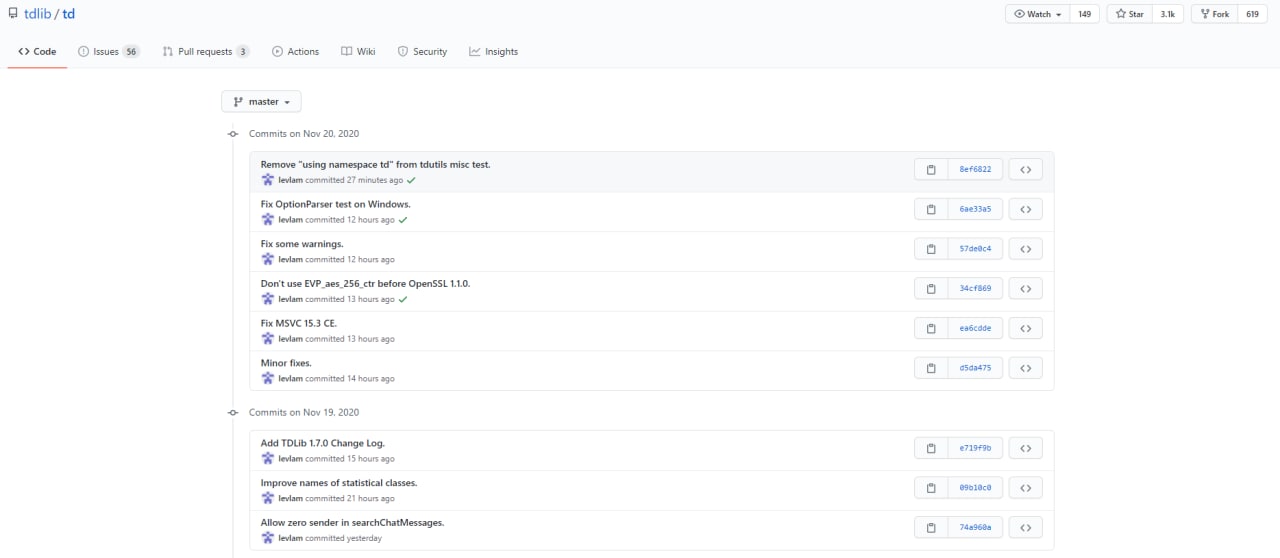Image resolution: width=1280 pixels, height=558 pixels.
Task: Open commit 'Add TDLib 1.7.0 Change Log.'
Action: click(322, 443)
